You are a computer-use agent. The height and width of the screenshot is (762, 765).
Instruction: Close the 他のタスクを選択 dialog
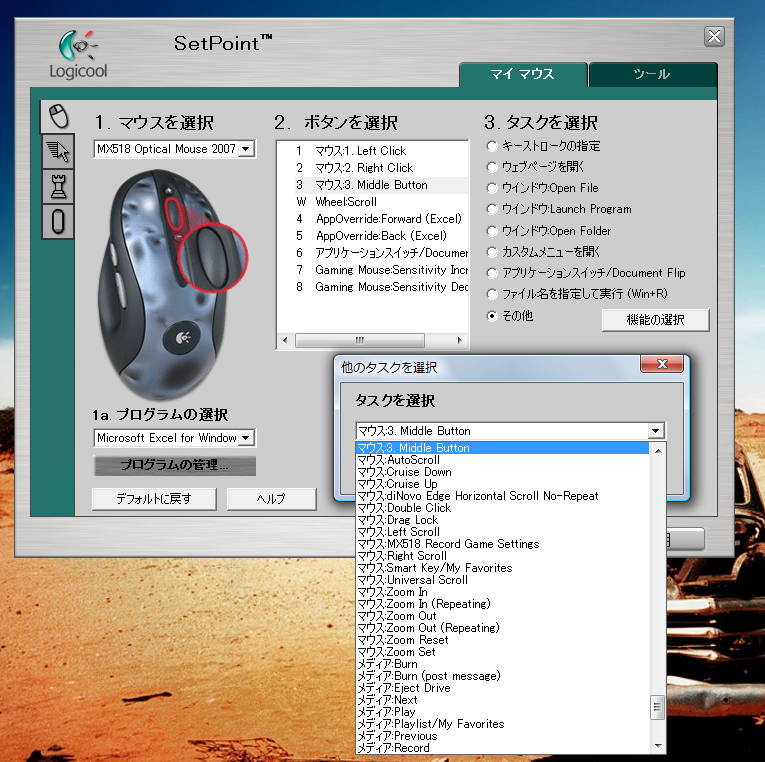(662, 364)
